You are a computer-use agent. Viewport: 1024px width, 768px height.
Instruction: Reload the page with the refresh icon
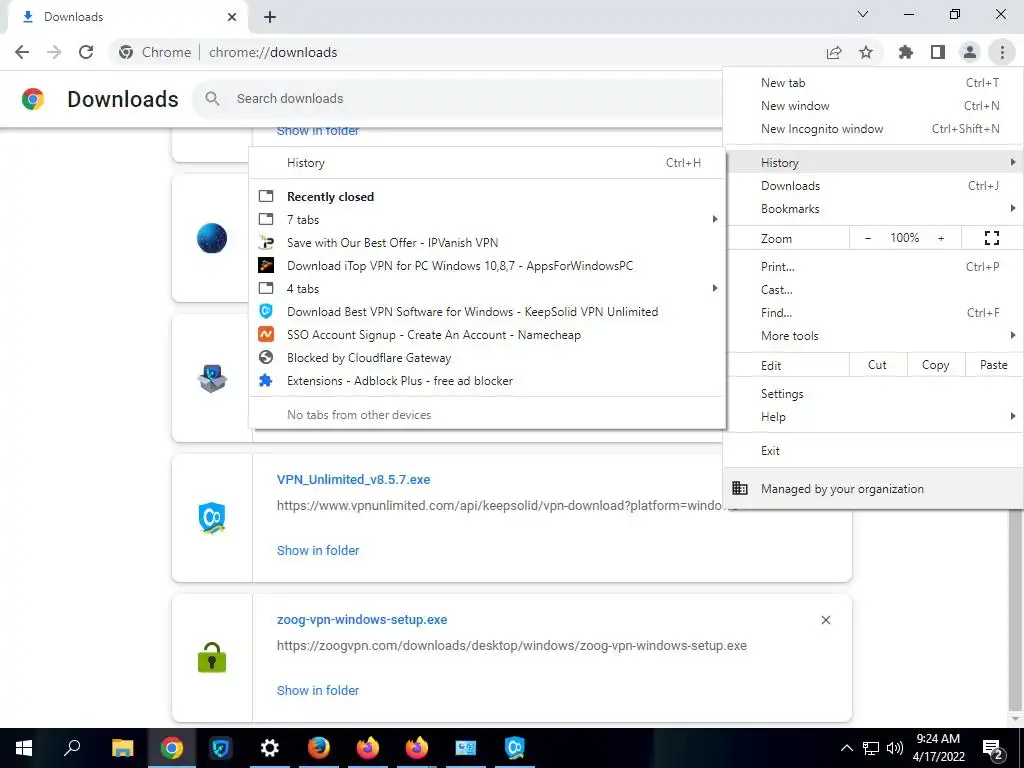(x=86, y=52)
